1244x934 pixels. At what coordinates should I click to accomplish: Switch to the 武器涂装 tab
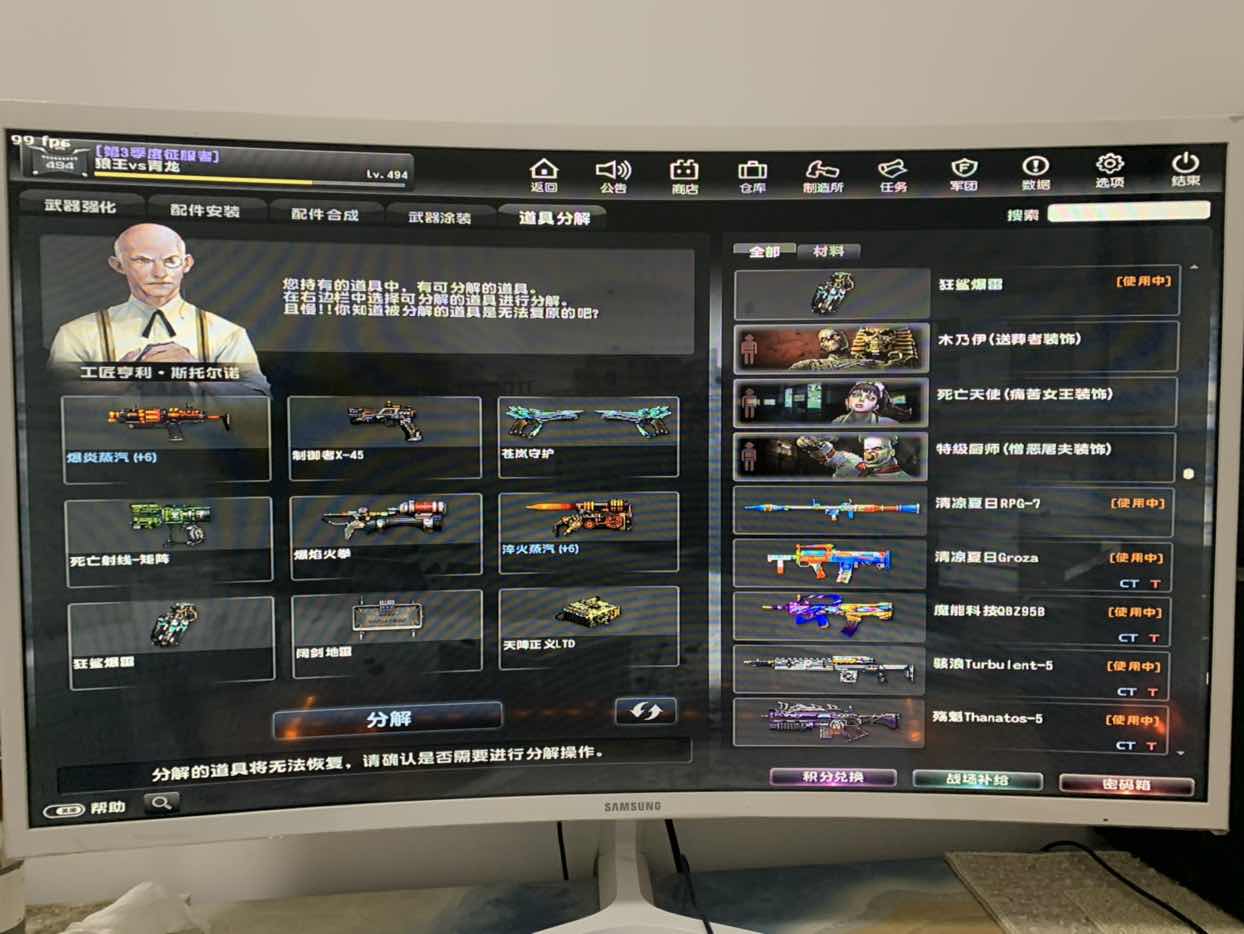[441, 216]
